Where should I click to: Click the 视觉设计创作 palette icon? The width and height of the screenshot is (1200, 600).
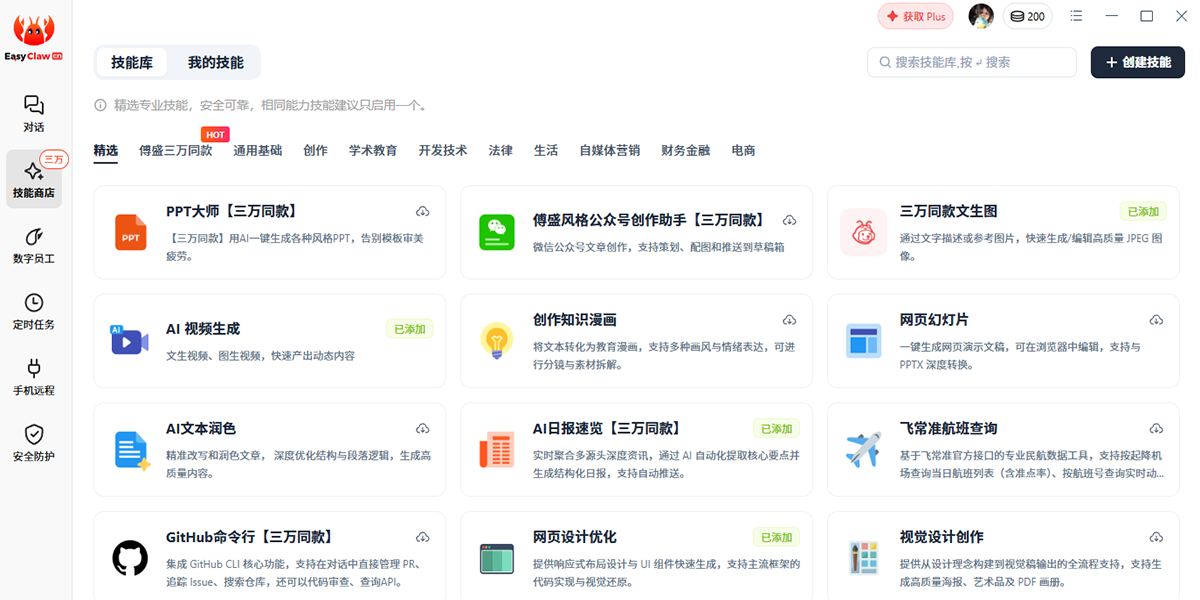click(863, 558)
